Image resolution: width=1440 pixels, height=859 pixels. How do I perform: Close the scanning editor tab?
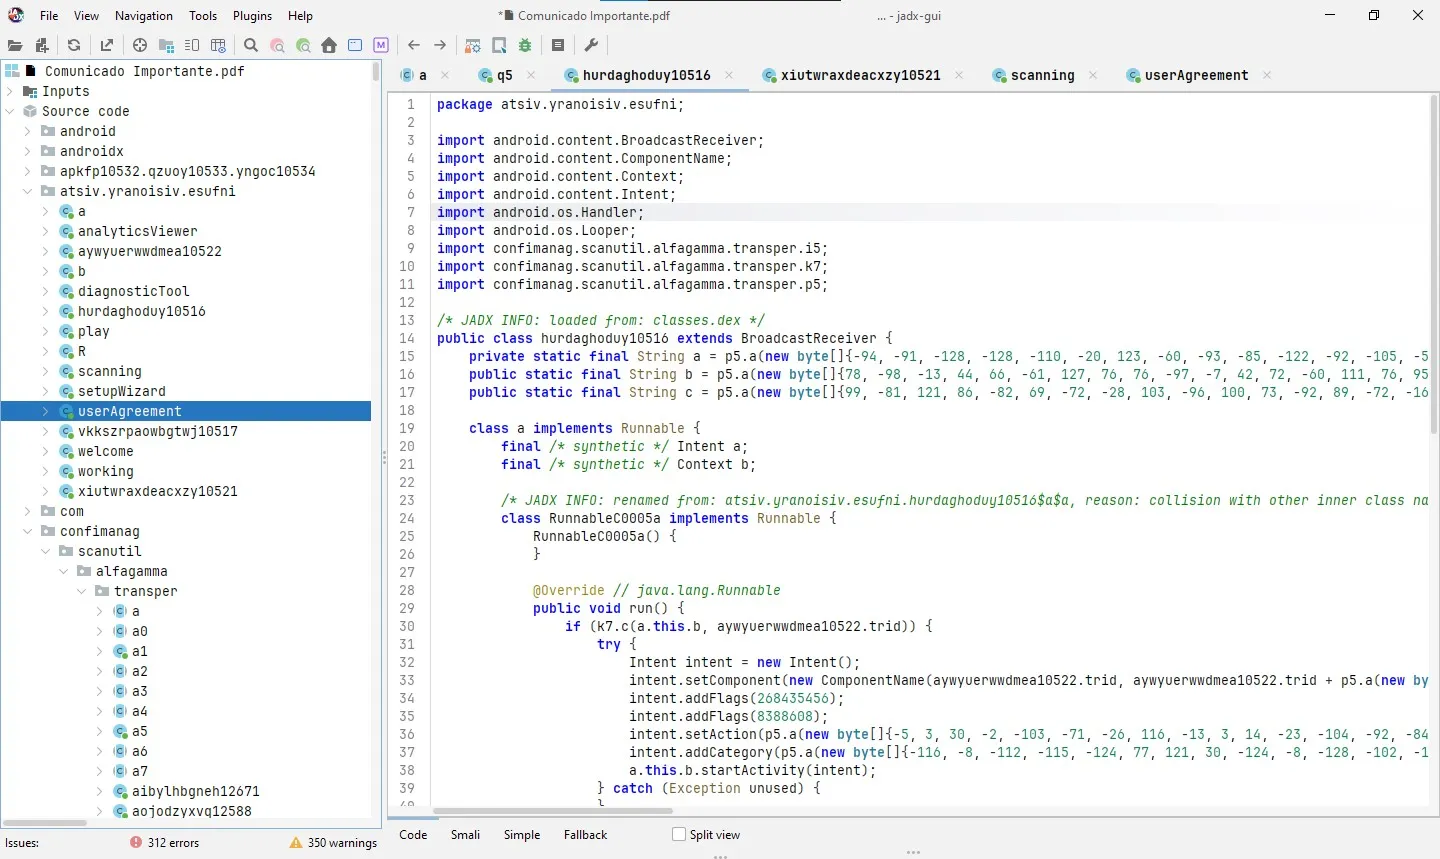(x=1093, y=75)
